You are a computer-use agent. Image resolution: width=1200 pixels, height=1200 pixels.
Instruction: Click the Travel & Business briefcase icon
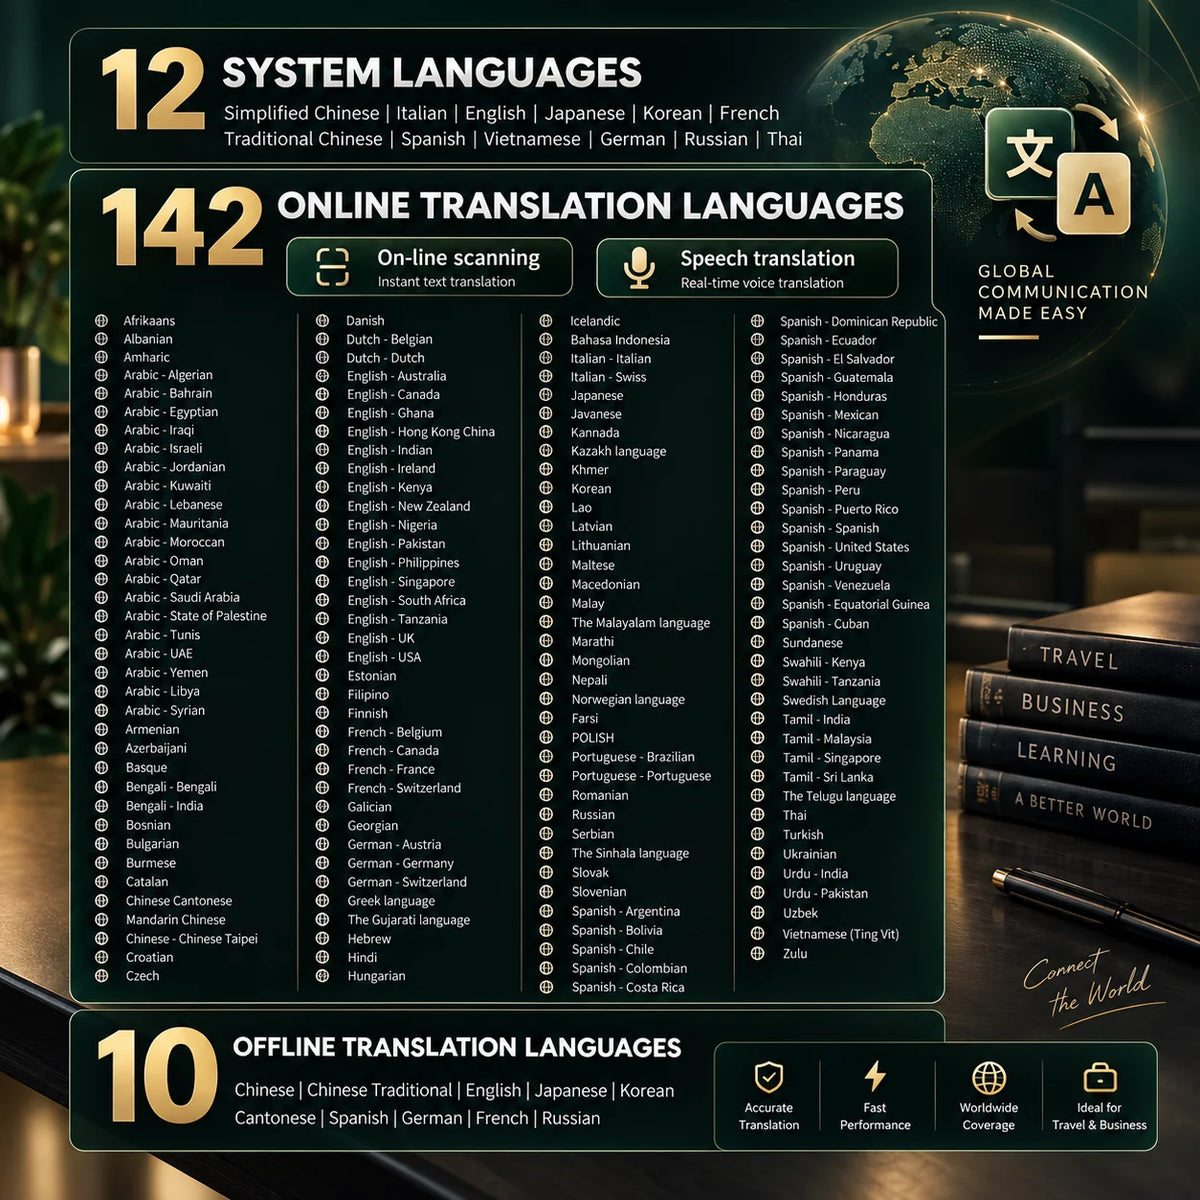point(1099,1077)
